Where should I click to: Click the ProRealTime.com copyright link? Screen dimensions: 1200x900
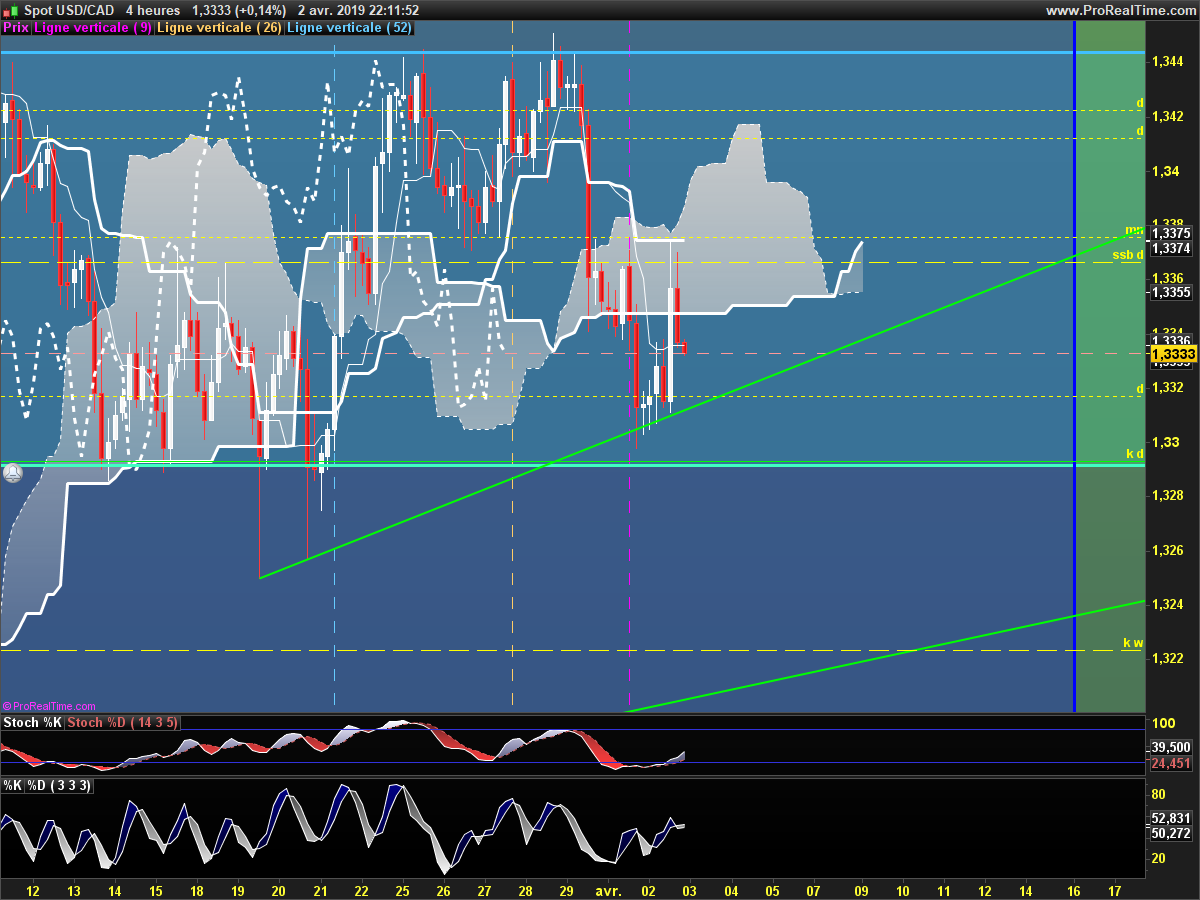[x=49, y=705]
